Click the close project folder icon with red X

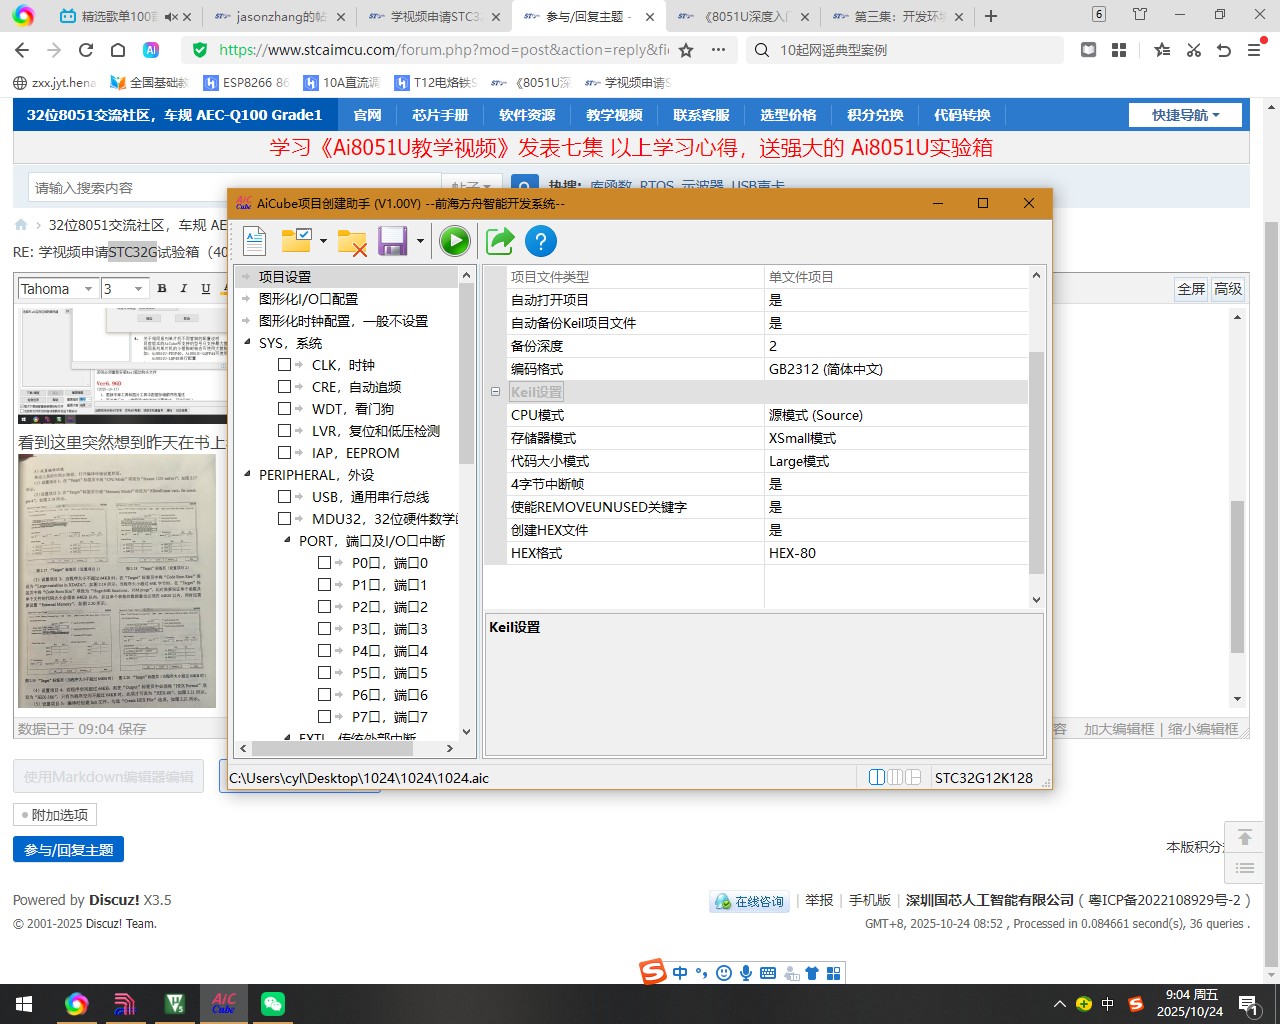click(x=352, y=241)
